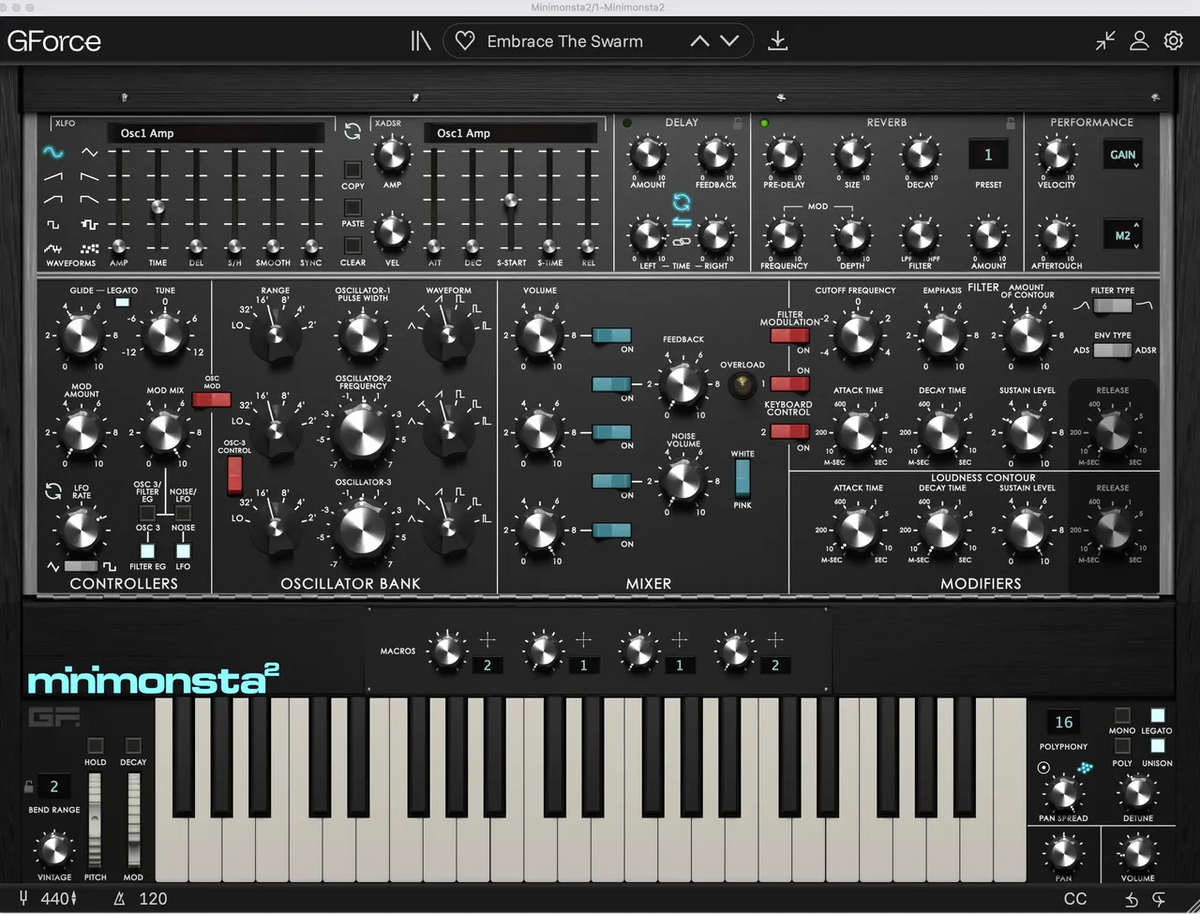Viewport: 1200px width, 914px height.
Task: Click the bend range lock icon
Action: (28, 787)
